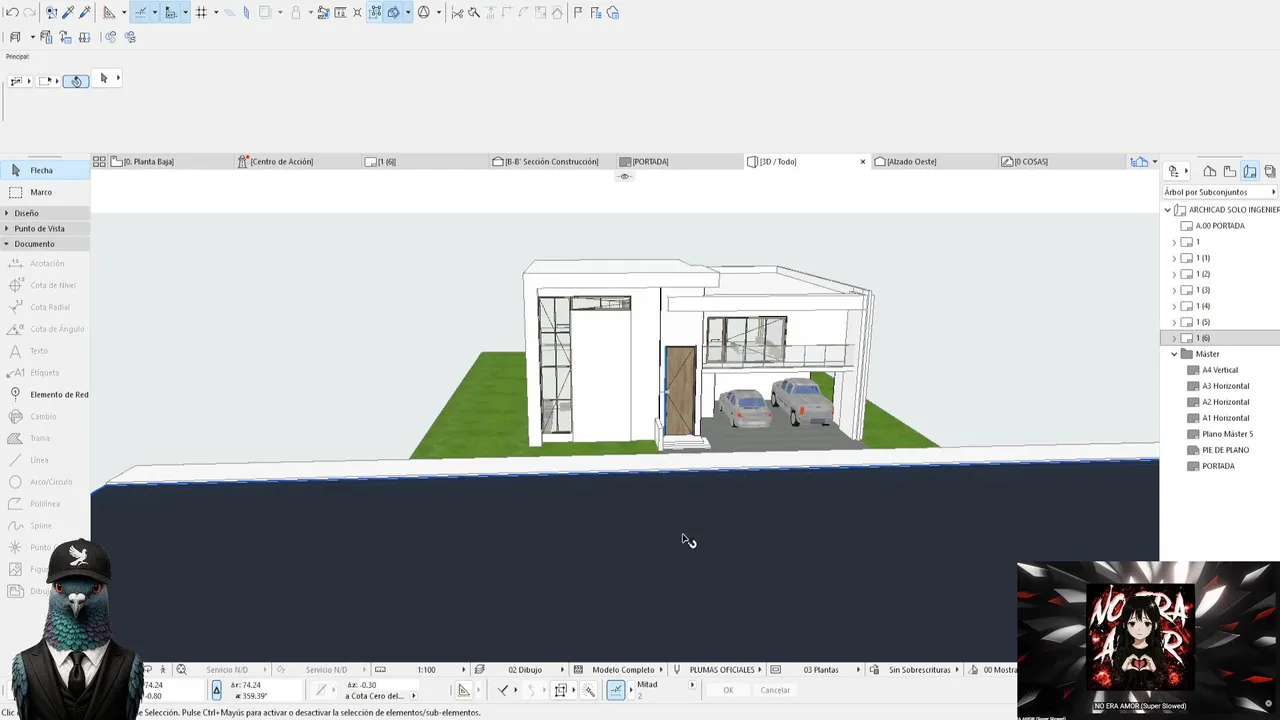Expand the Punto de Vista toolbox group
1280x720 pixels.
click(45, 228)
